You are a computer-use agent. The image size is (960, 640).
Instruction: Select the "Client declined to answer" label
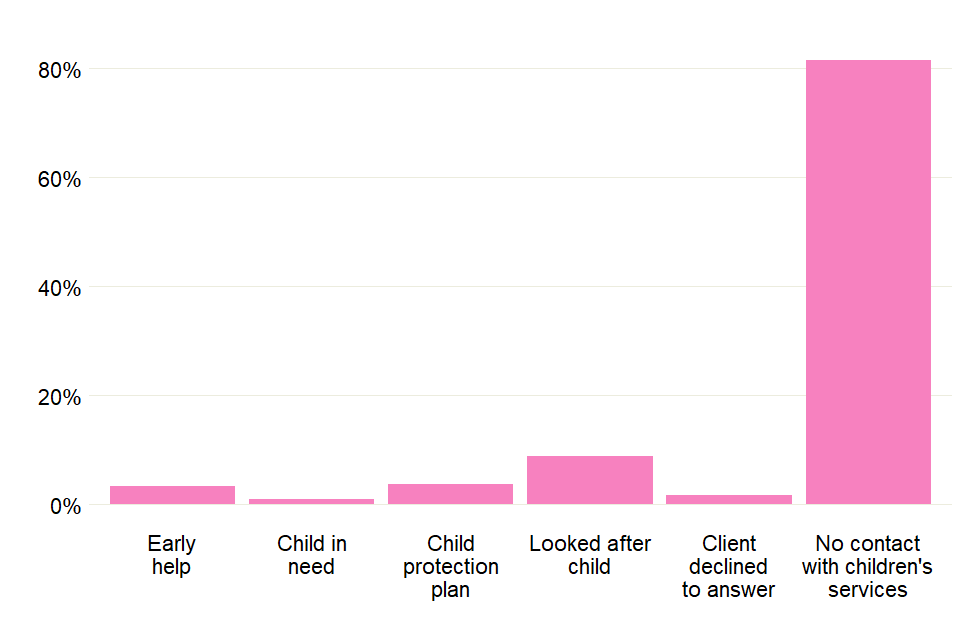coord(729,566)
